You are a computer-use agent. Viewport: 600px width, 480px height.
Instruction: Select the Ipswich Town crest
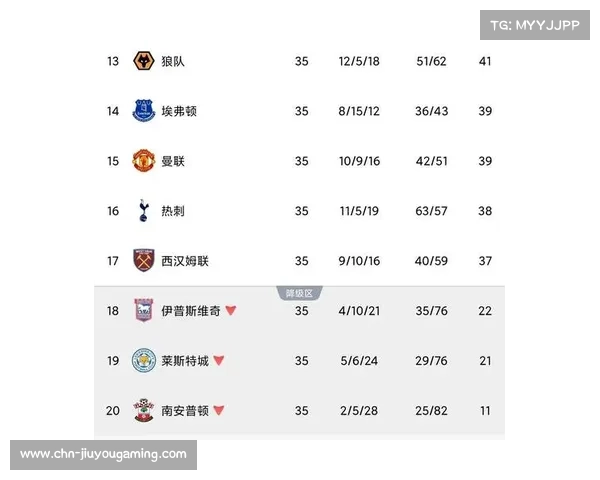tap(143, 310)
